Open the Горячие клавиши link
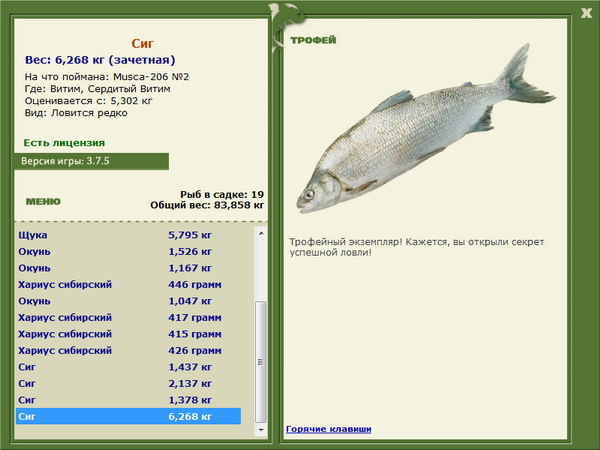Viewport: 600px width, 450px height. (329, 429)
